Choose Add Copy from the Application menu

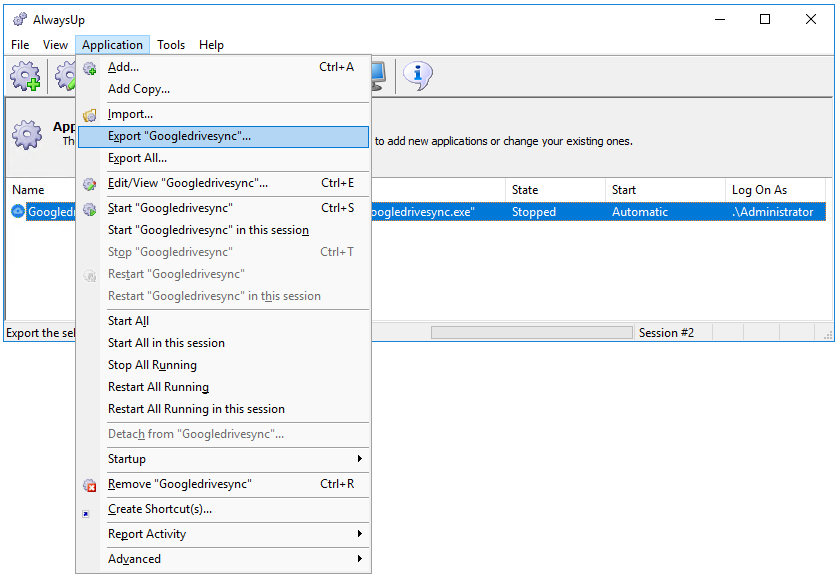(139, 89)
